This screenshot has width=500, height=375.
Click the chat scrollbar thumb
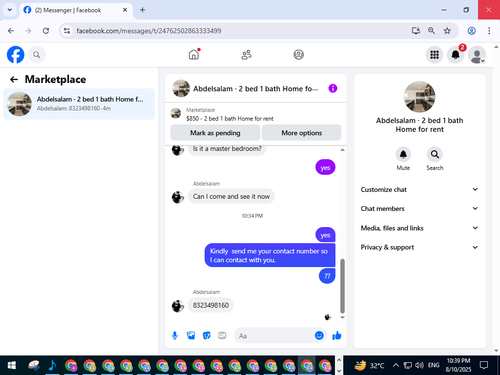click(x=342, y=286)
